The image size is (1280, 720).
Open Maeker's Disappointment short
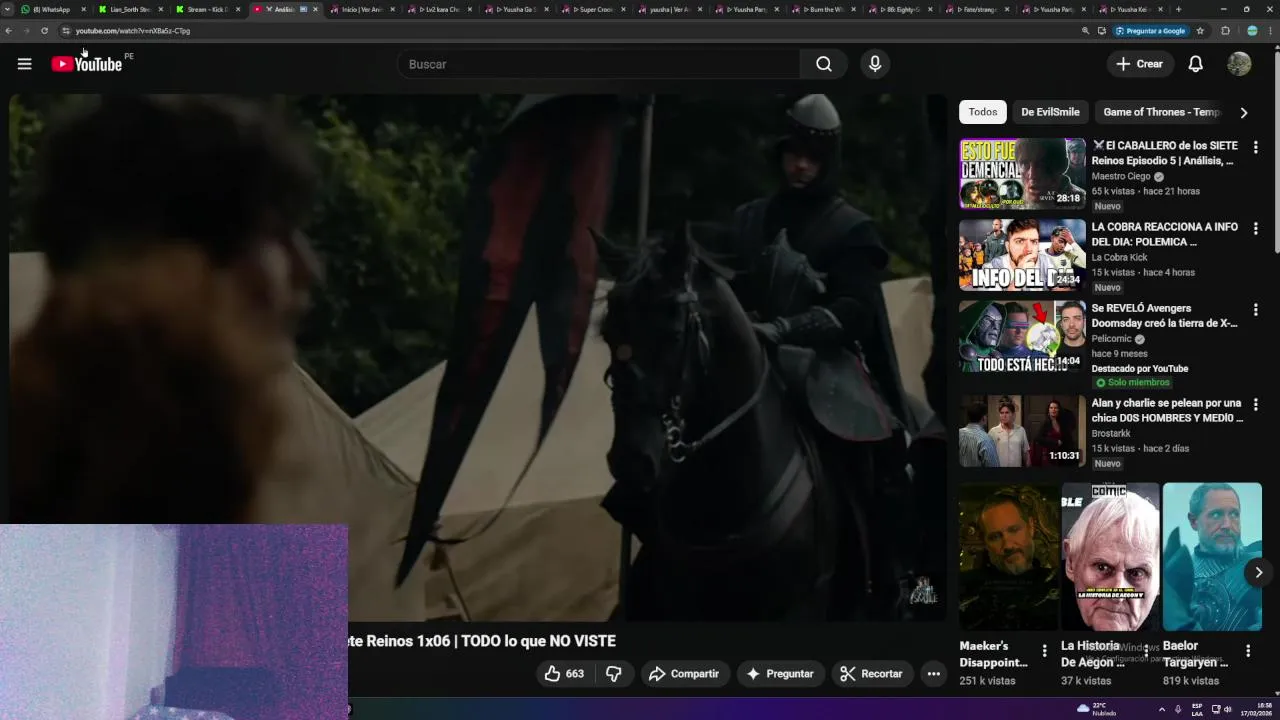(x=1008, y=557)
